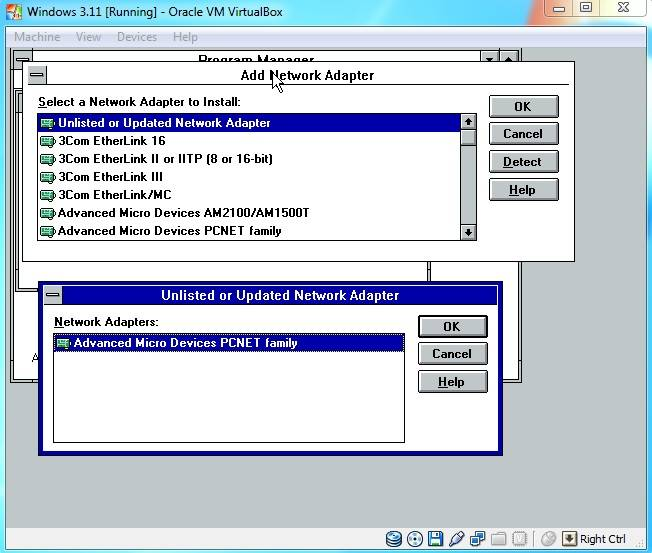652x553 pixels.
Task: Click the network adapters status icon
Action: pos(477,539)
